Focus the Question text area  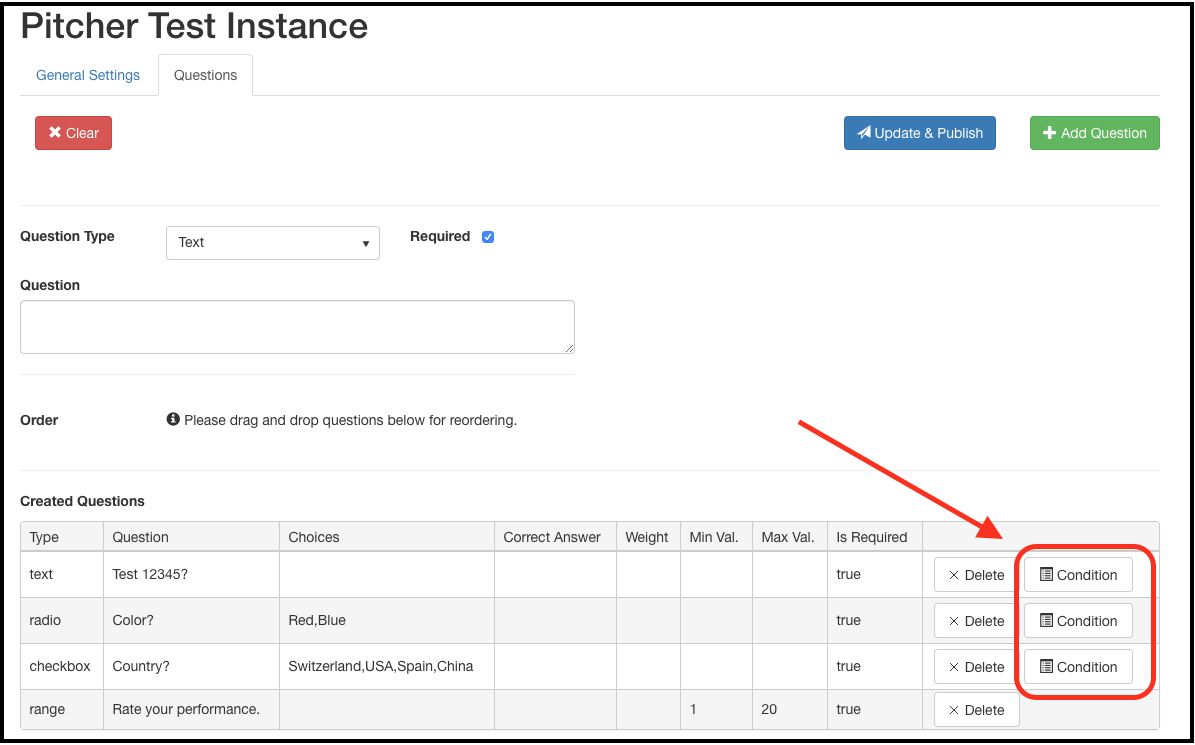tap(297, 327)
